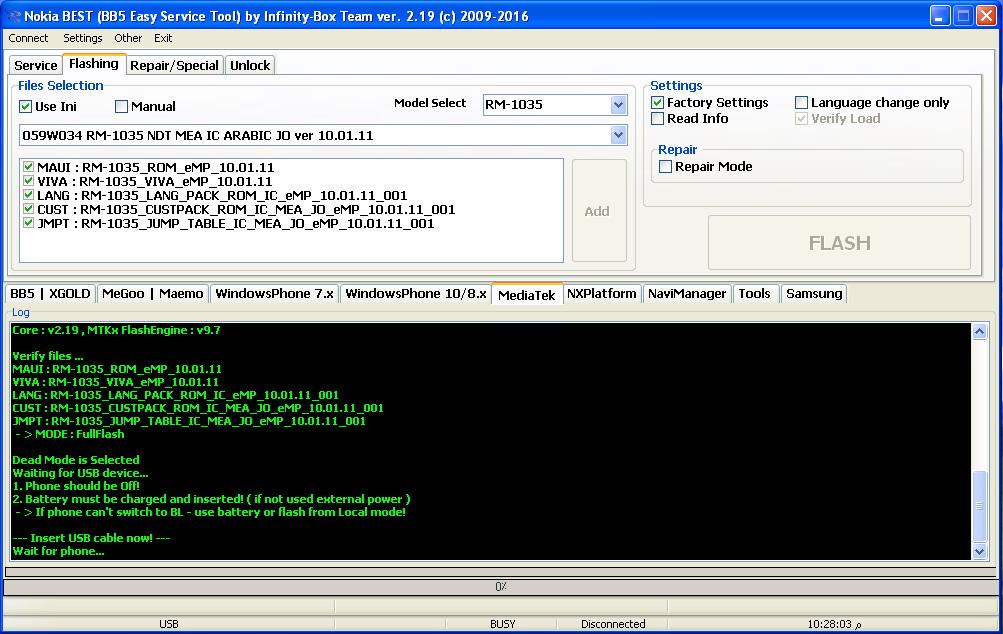Viewport: 1003px width, 634px height.
Task: Click the log scrollbar up arrow
Action: 979,331
